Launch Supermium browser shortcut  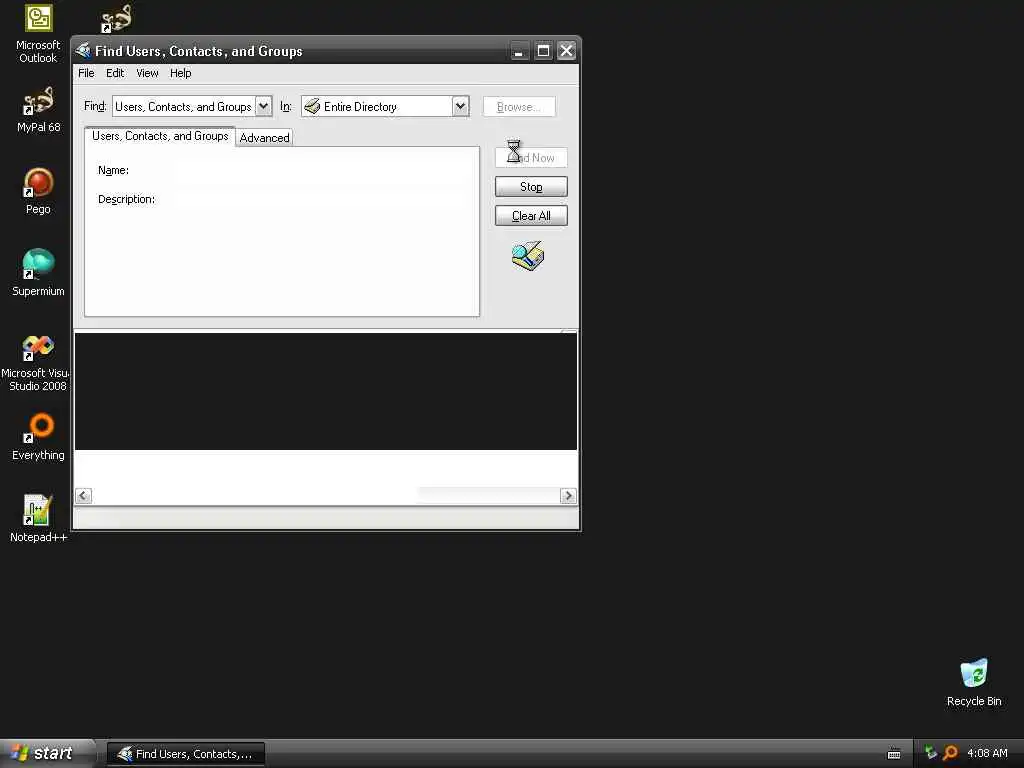click(x=38, y=273)
